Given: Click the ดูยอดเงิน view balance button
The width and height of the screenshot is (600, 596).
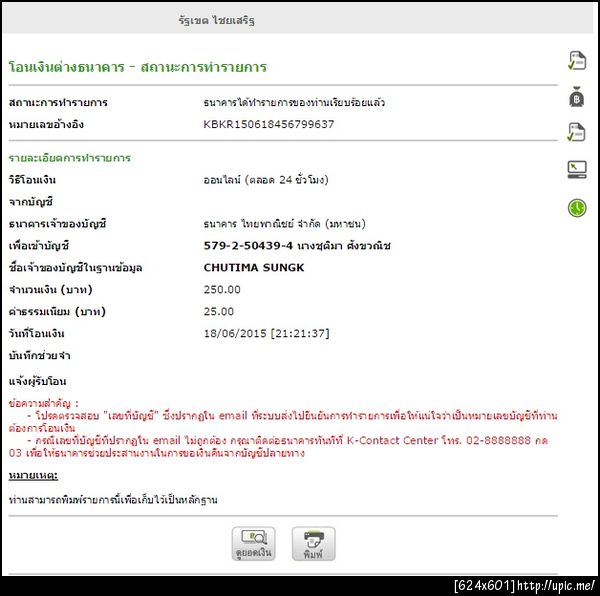Looking at the screenshot, I should click(253, 544).
